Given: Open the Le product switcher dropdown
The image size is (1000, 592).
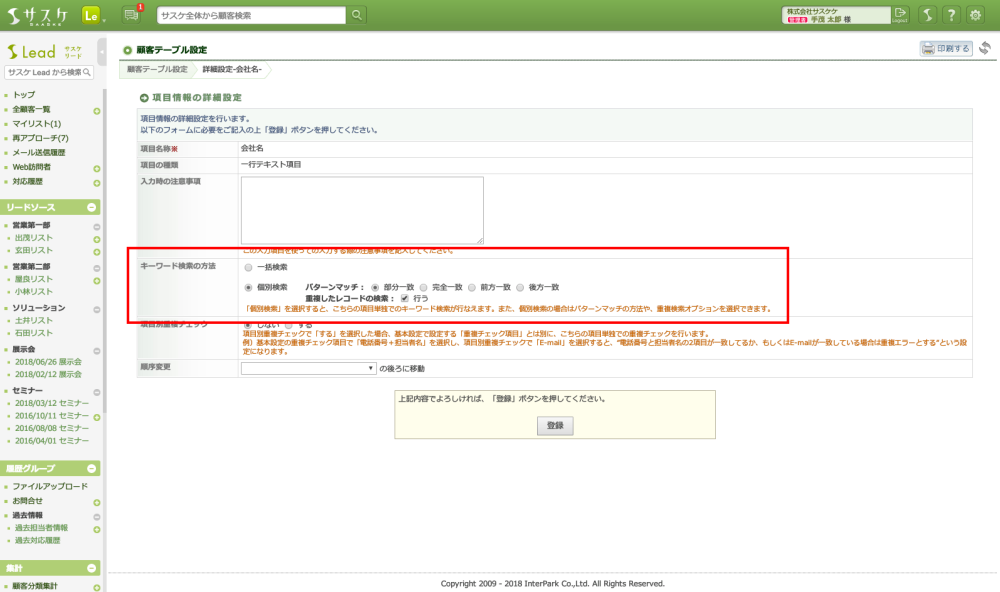Looking at the screenshot, I should click(89, 15).
